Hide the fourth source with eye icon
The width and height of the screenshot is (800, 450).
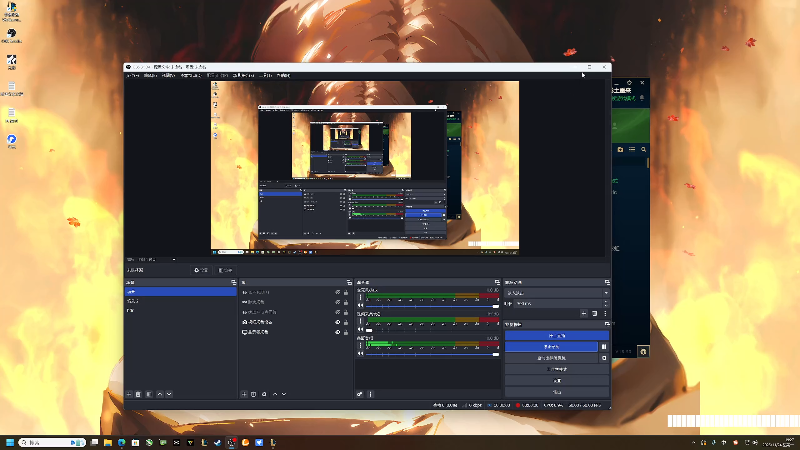(x=337, y=322)
